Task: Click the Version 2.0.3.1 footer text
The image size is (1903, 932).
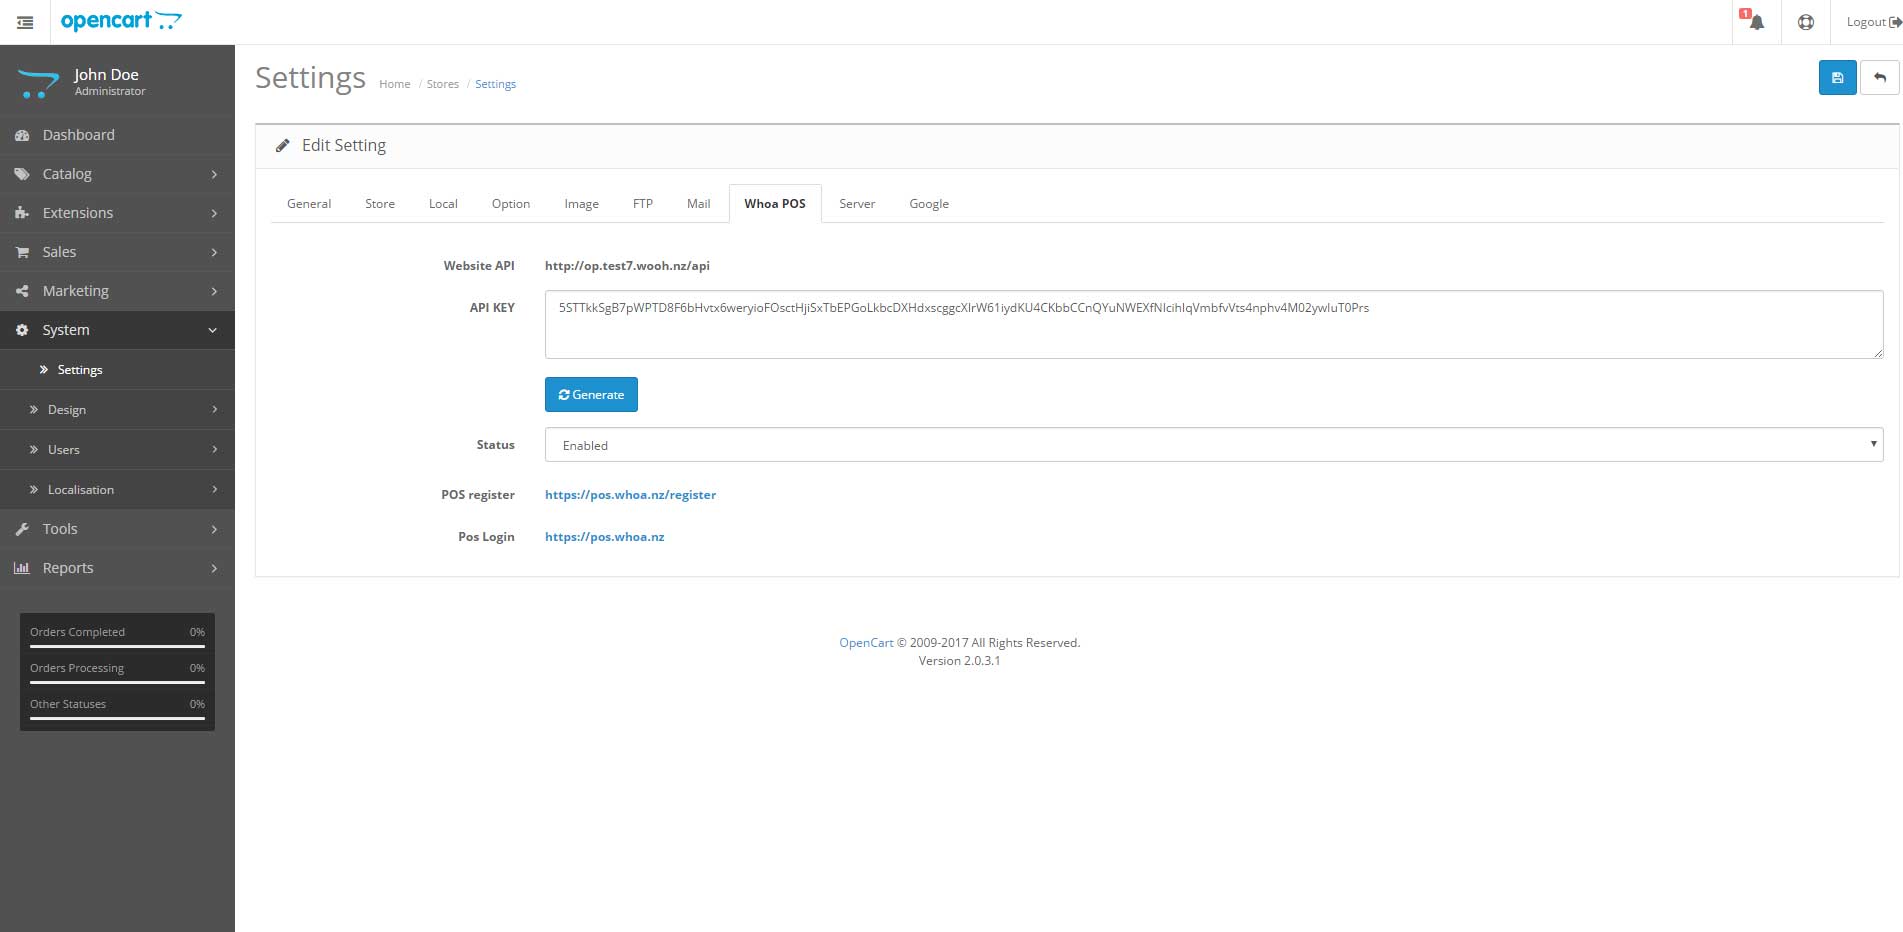Action: [959, 660]
